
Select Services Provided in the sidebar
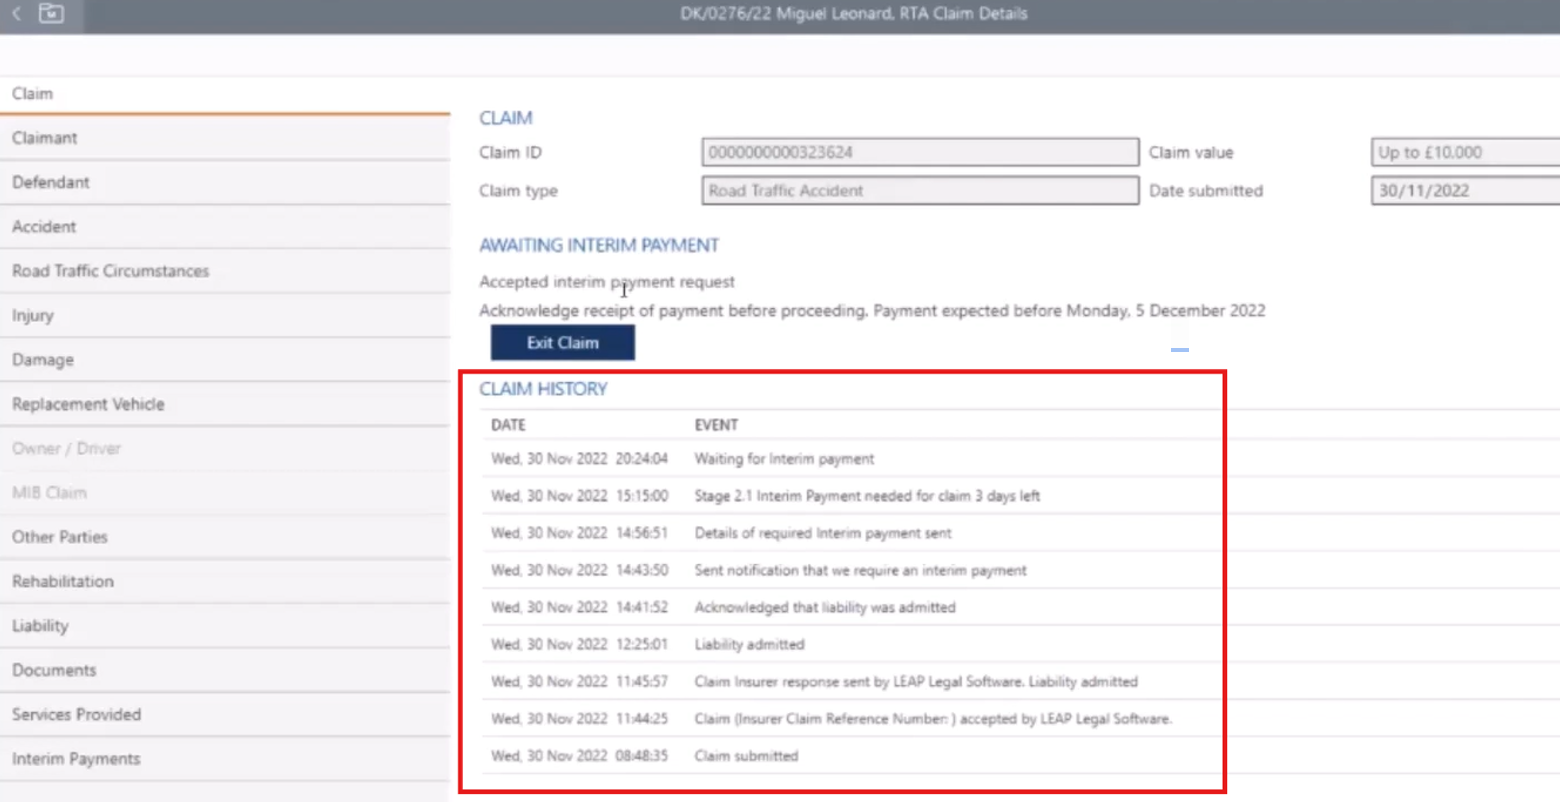(76, 714)
